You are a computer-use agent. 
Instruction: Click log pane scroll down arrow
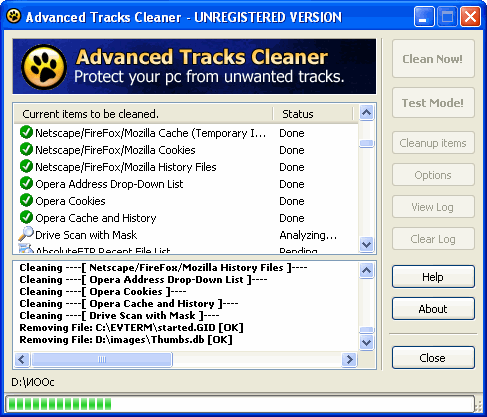point(367,342)
